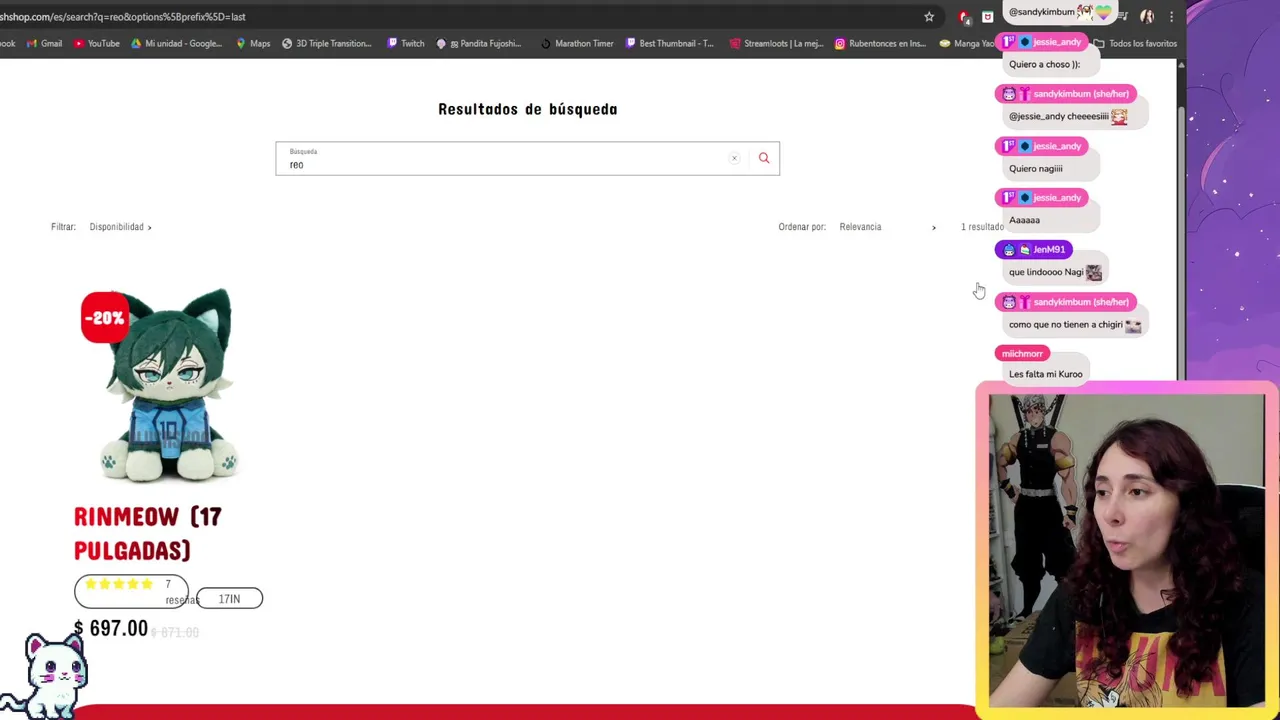Open the Manga Yao bookmark

coord(967,43)
